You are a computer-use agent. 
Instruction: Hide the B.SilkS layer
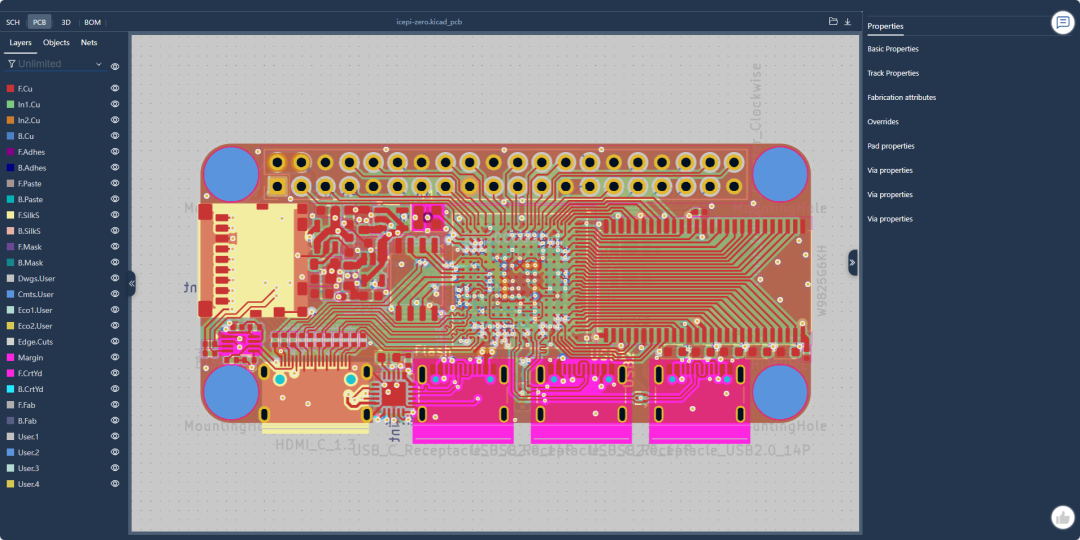(115, 231)
